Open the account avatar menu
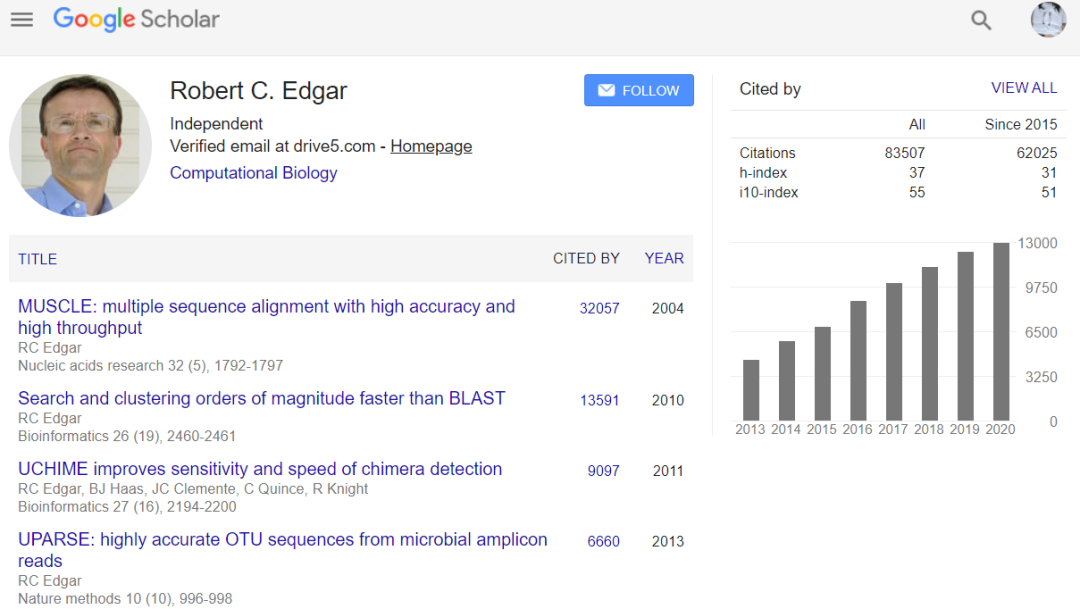This screenshot has height=609, width=1080. pos(1048,20)
